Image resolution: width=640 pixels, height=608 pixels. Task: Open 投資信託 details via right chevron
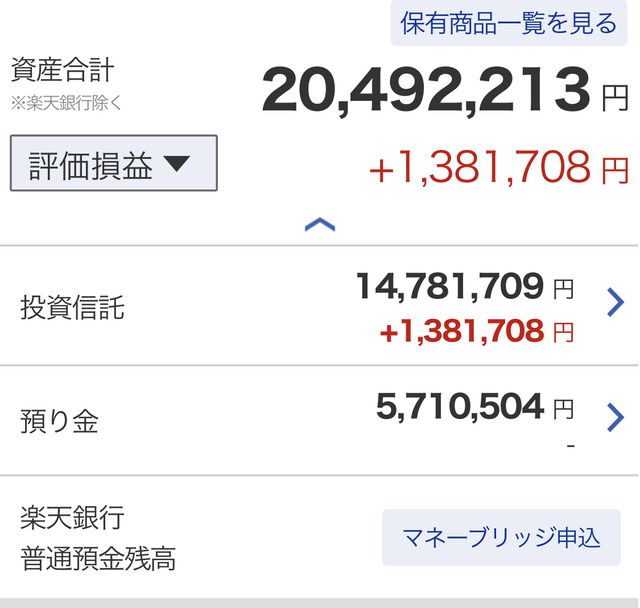point(615,302)
